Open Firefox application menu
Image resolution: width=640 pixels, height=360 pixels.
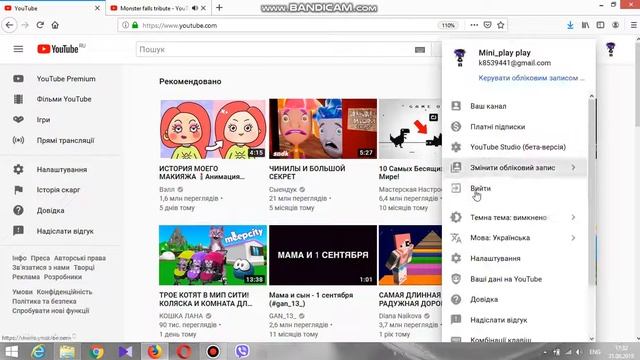click(634, 25)
